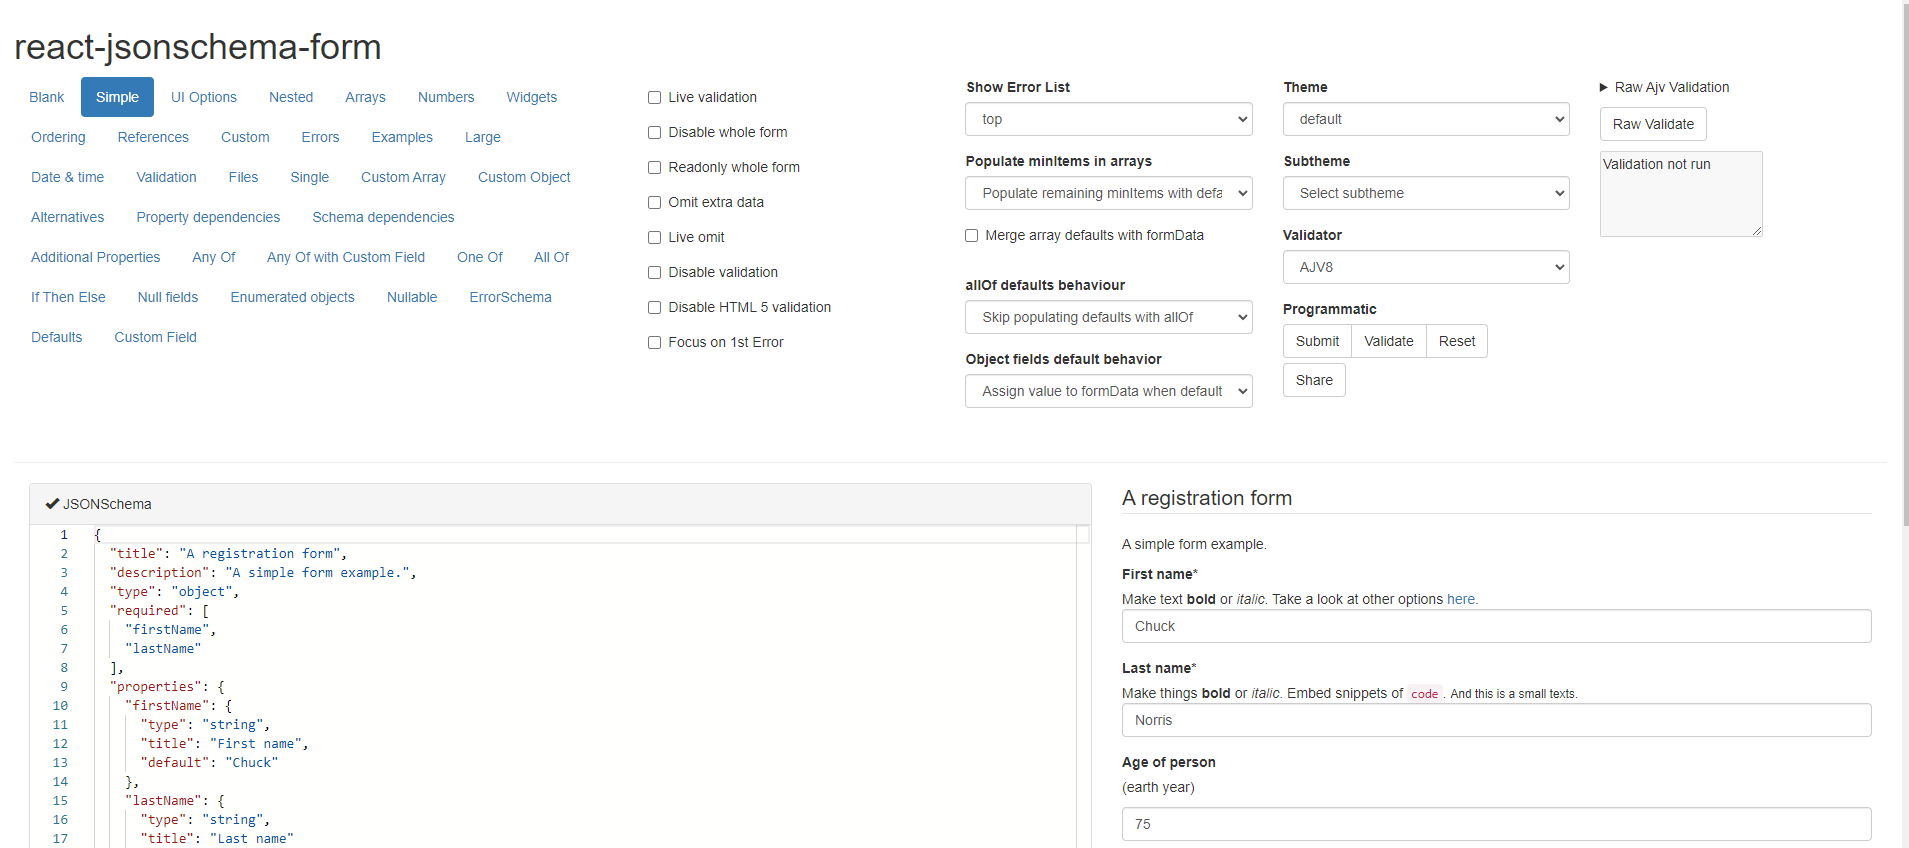Open the Validator AJV8 dropdown
Screen dimensions: 1909x848
pos(1426,267)
